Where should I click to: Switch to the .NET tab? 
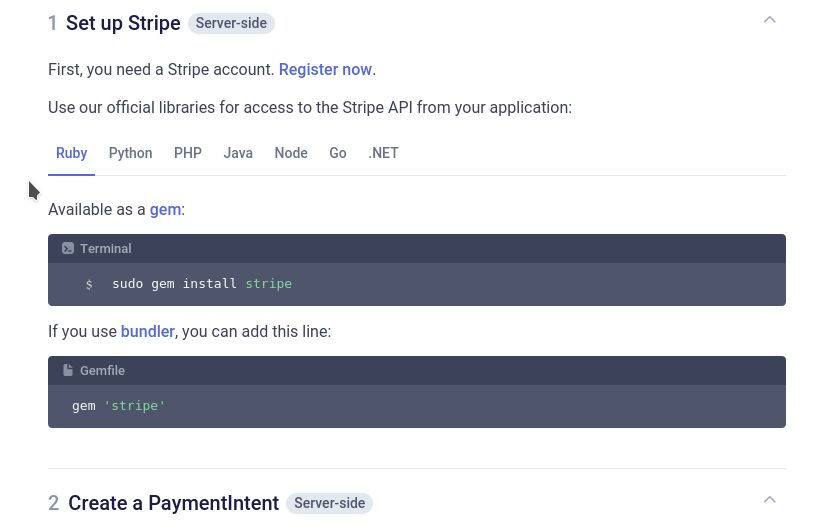click(x=383, y=153)
